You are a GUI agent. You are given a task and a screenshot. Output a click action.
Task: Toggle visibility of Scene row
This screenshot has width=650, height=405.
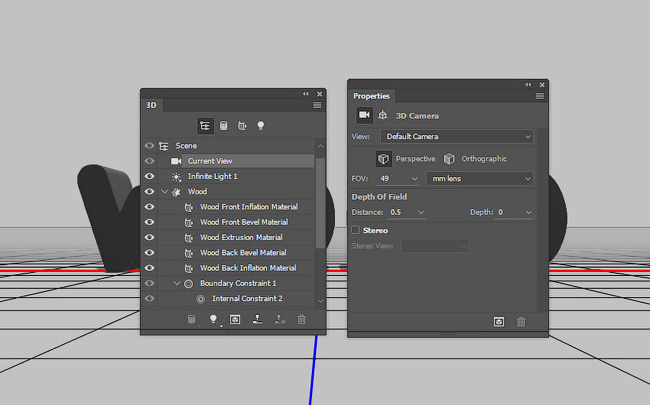[149, 146]
